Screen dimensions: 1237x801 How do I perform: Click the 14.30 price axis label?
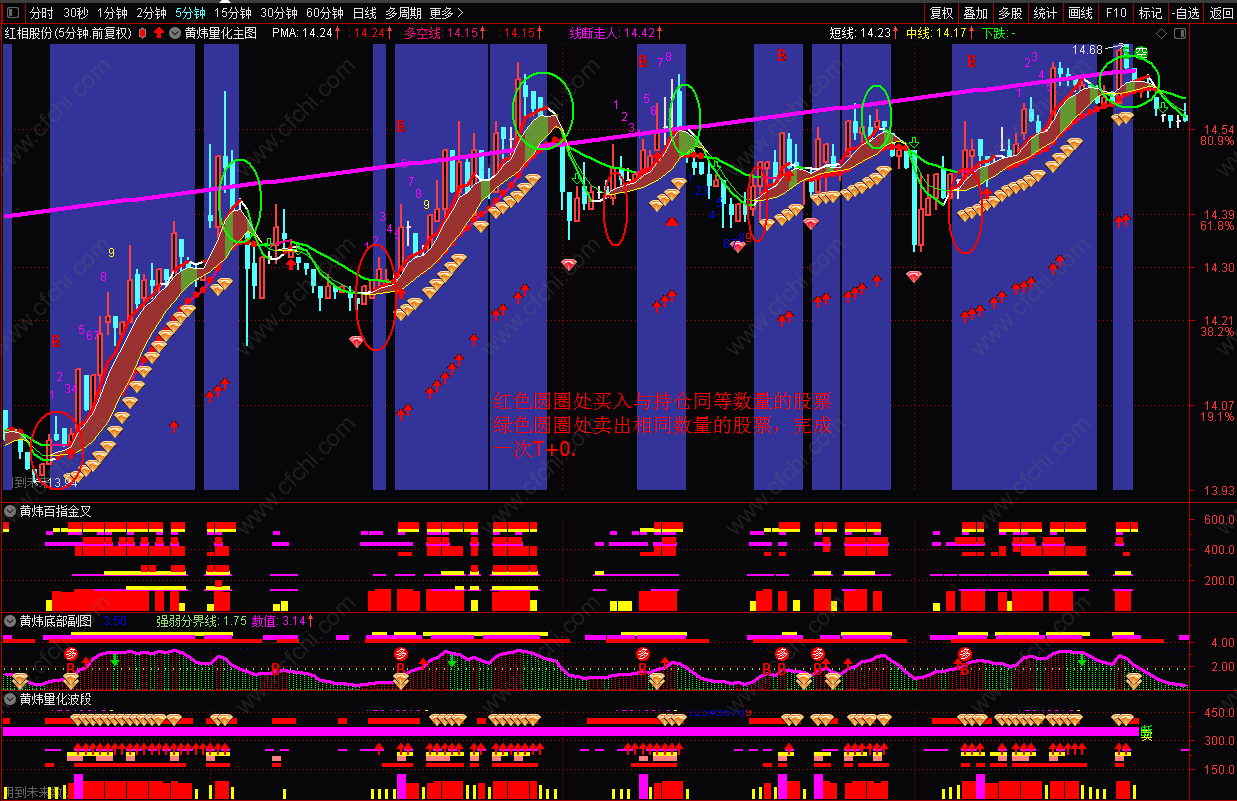coord(1219,268)
